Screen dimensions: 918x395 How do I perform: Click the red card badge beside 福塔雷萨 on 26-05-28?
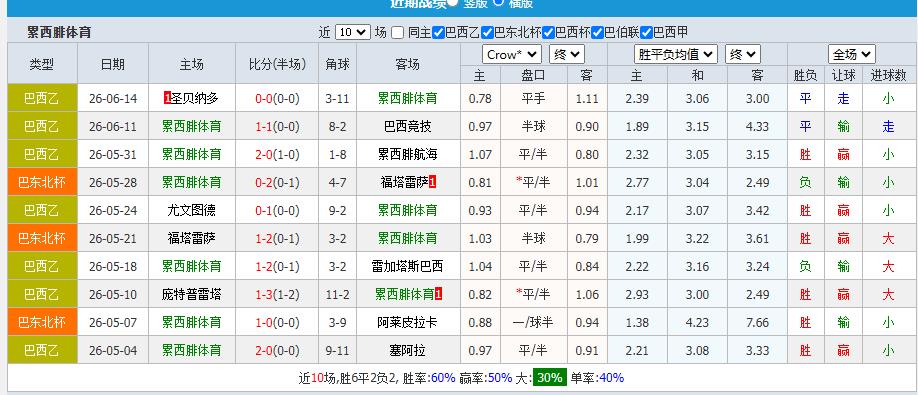coord(433,183)
